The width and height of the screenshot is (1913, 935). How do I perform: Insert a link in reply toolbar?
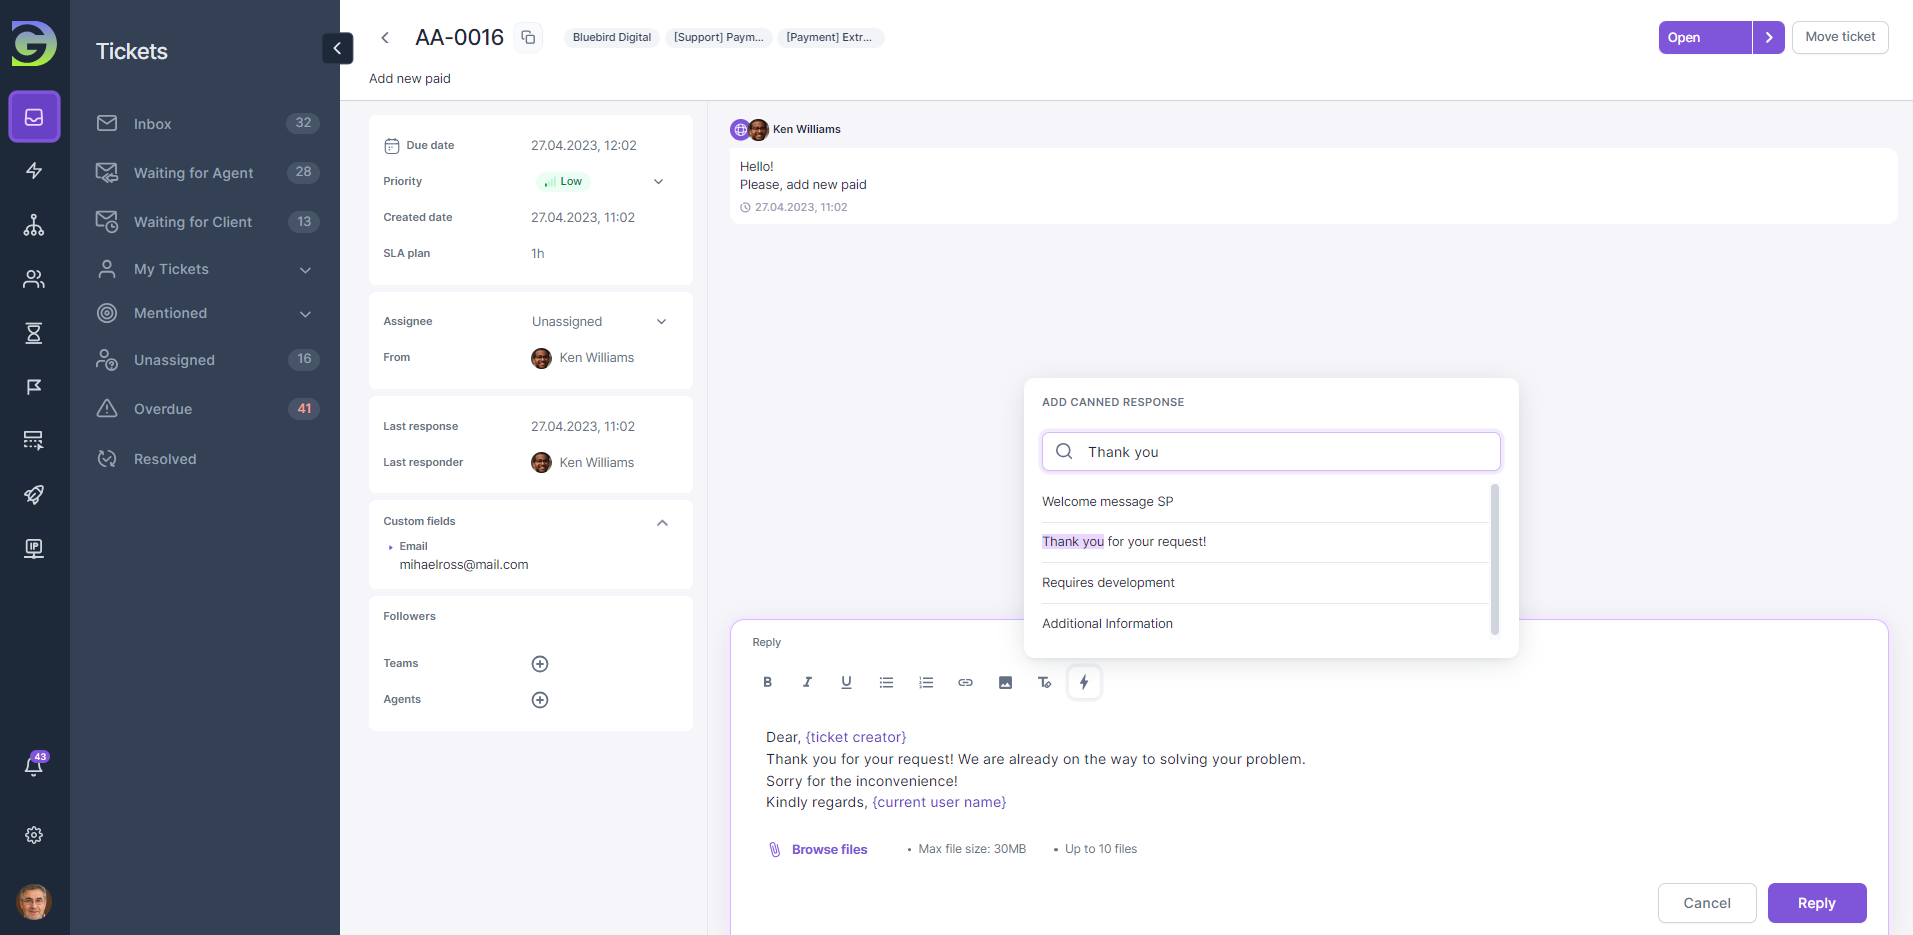click(x=965, y=683)
